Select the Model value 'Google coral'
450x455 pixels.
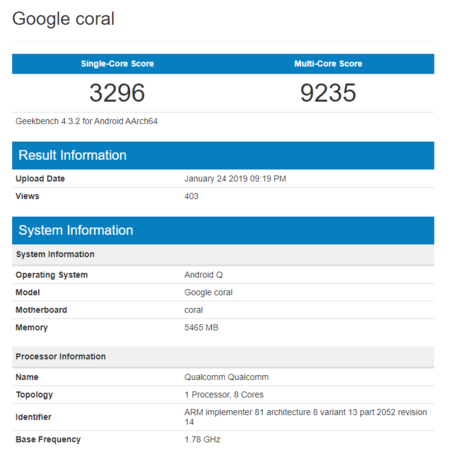(208, 292)
